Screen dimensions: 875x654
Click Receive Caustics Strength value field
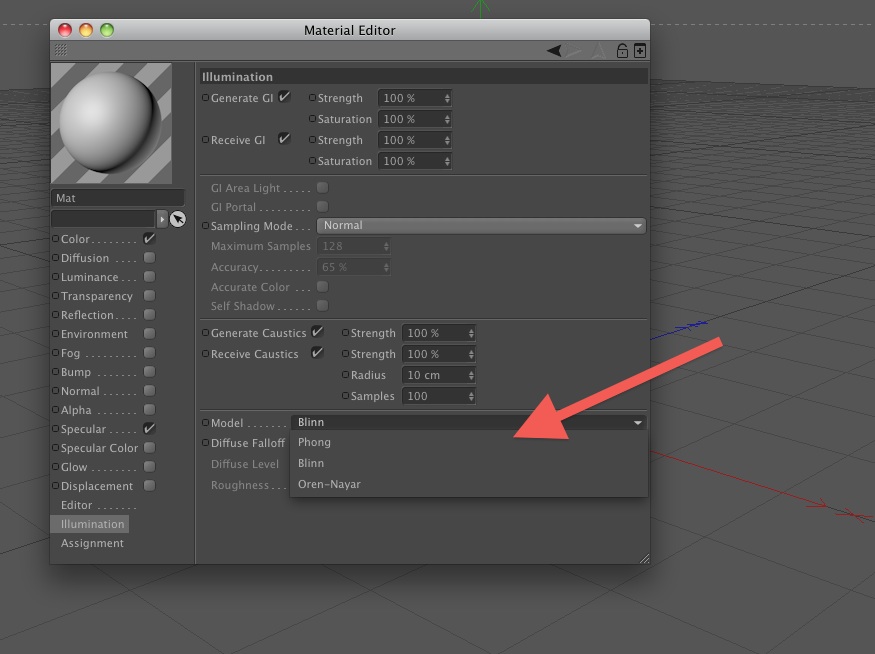click(439, 354)
